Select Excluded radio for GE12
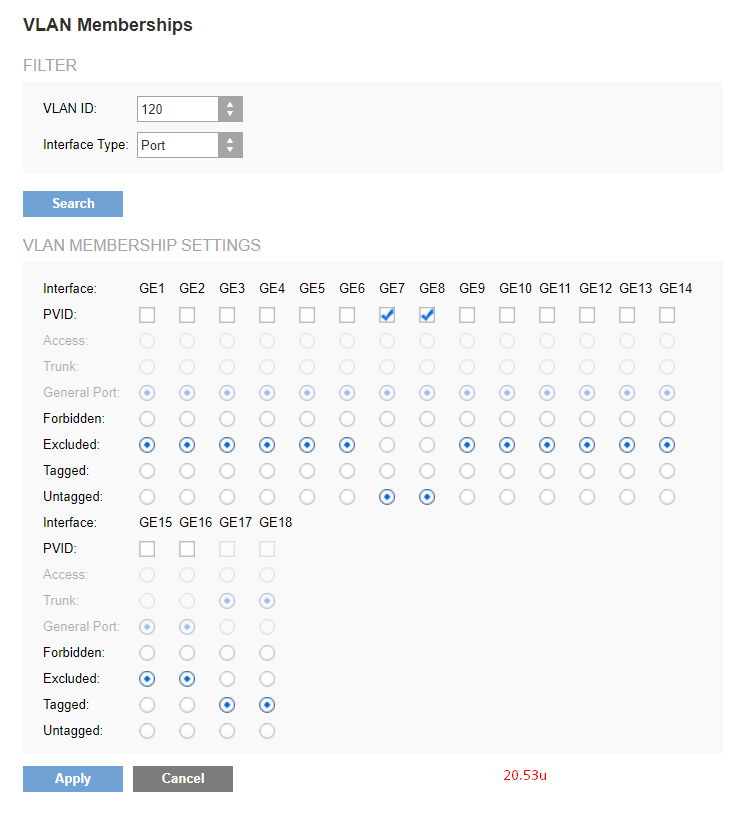752x831 pixels. click(587, 445)
